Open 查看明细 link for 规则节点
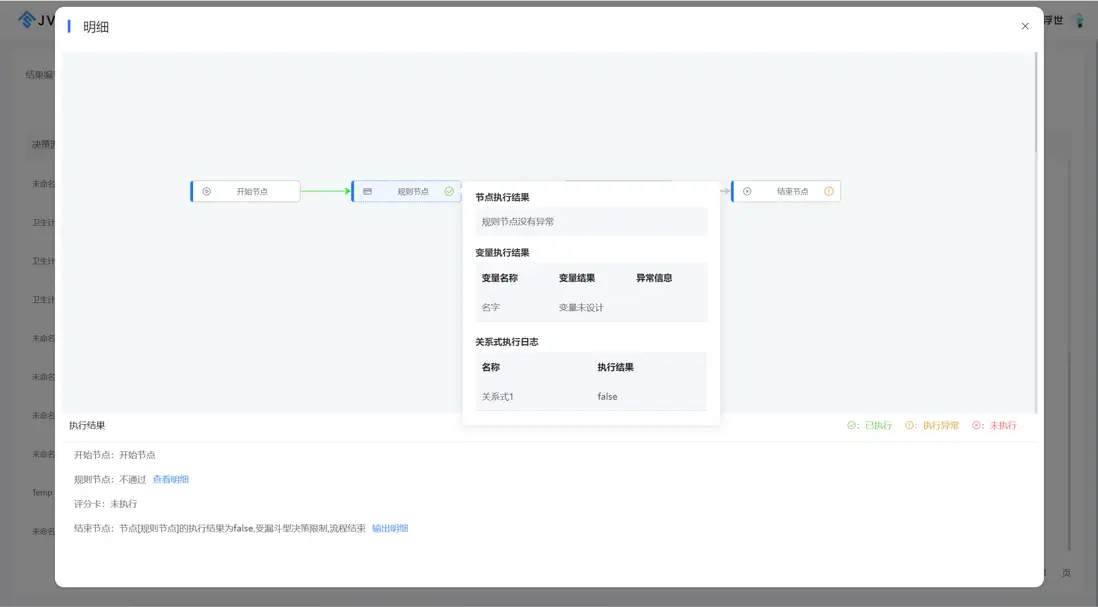The height and width of the screenshot is (607, 1098). click(170, 480)
